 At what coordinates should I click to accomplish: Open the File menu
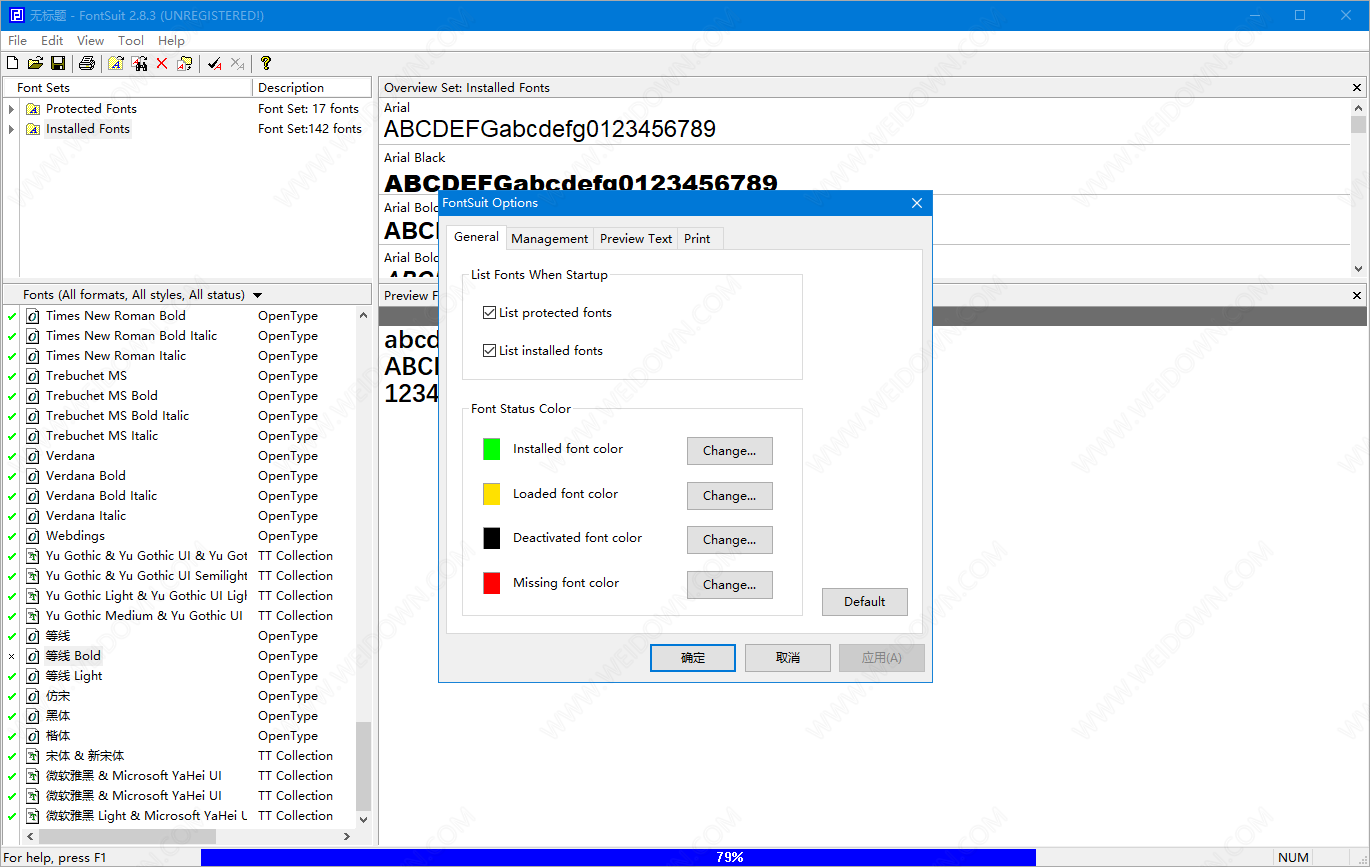[17, 41]
